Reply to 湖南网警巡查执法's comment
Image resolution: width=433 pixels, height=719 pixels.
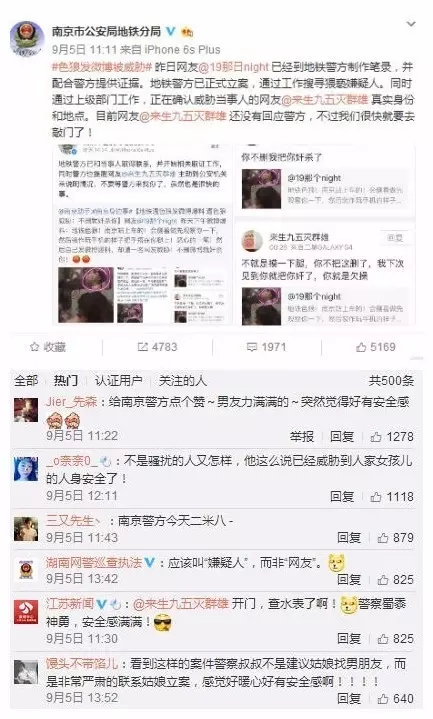click(350, 580)
